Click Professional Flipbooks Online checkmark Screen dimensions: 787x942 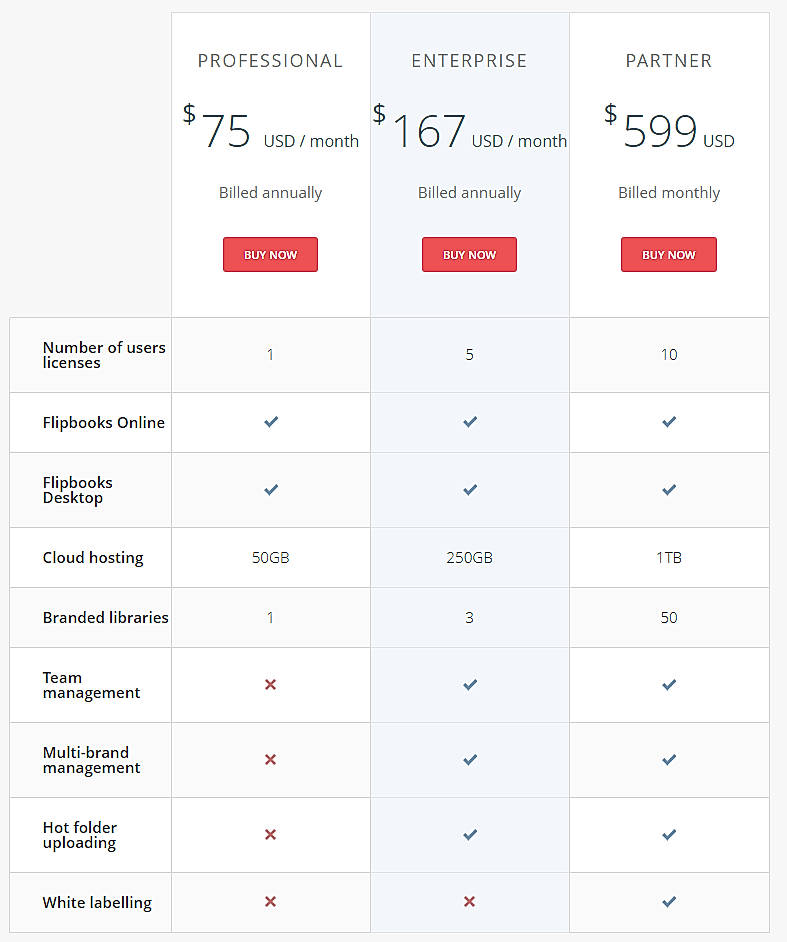coord(270,422)
